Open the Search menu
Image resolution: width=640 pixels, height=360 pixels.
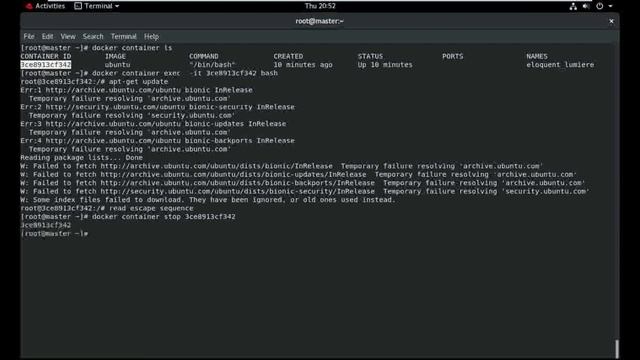point(93,36)
